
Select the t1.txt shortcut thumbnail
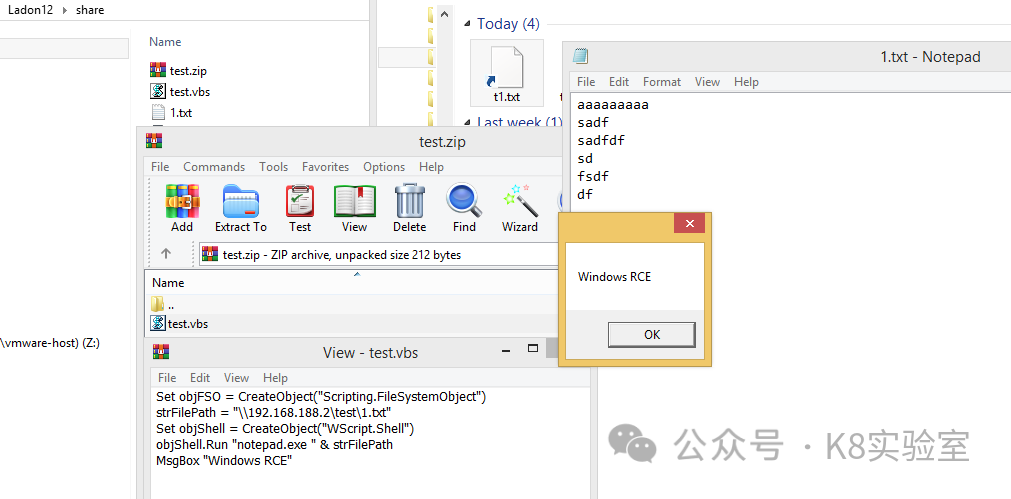click(x=506, y=73)
